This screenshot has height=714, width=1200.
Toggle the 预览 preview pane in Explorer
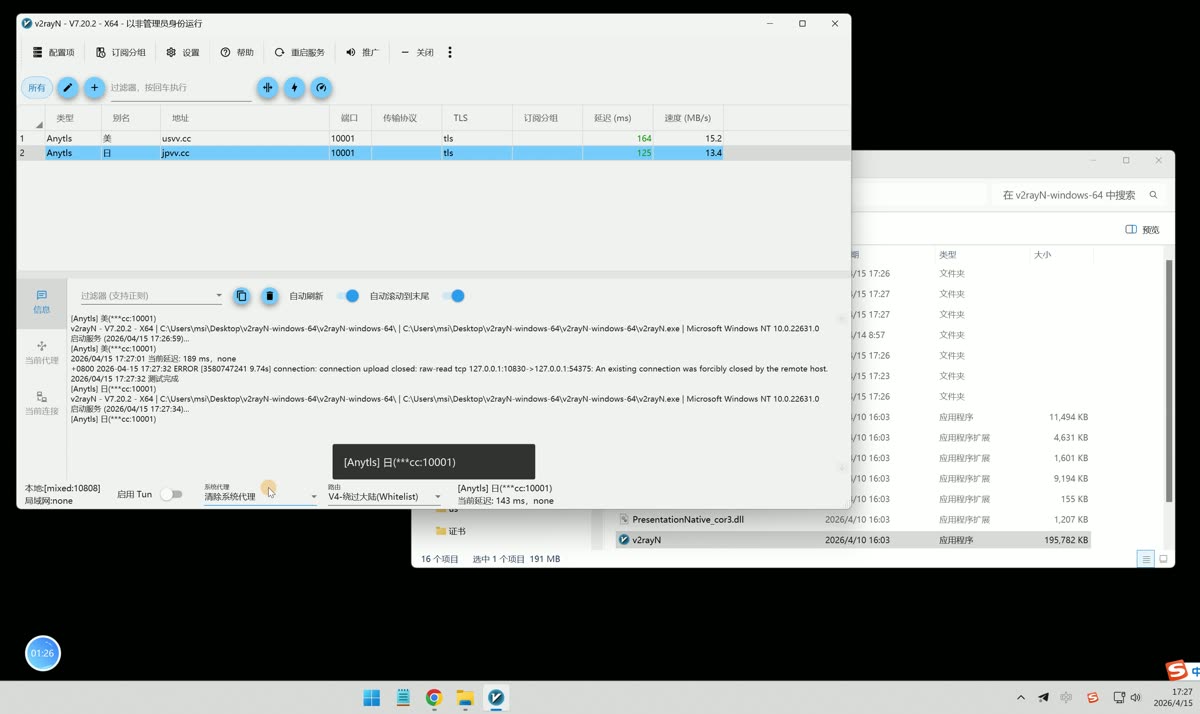tap(1142, 230)
